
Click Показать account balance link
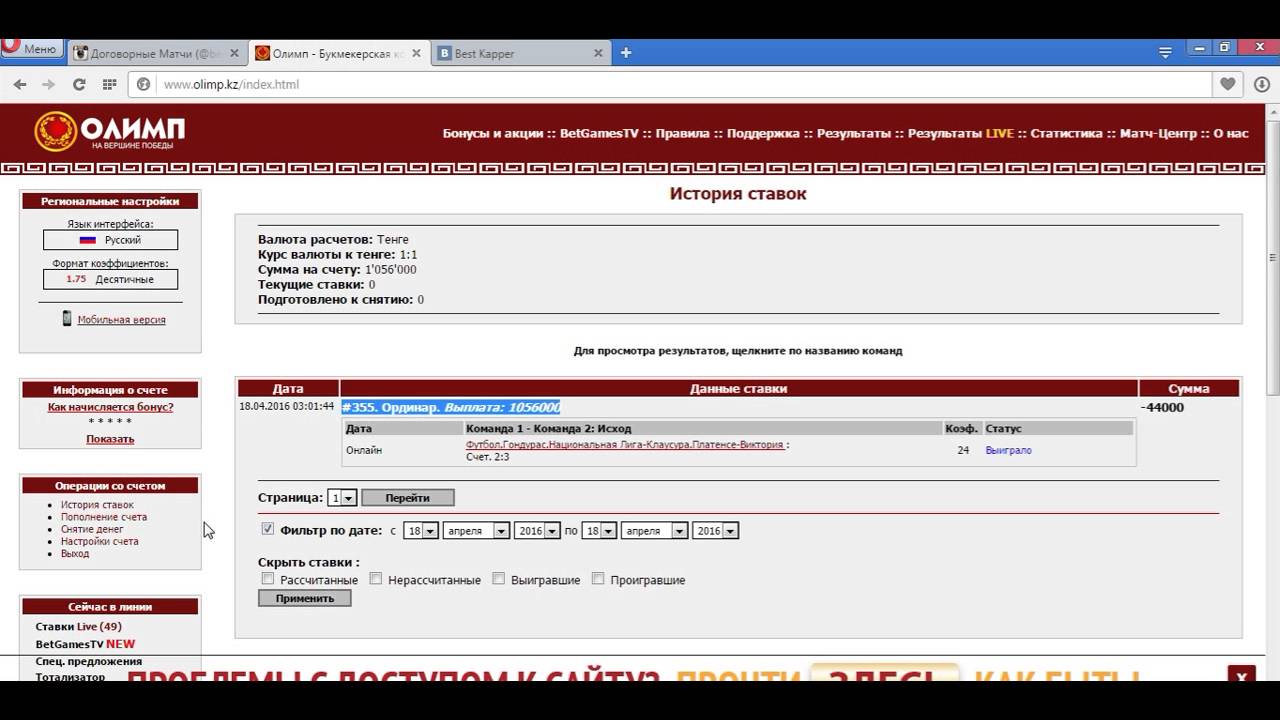pyautogui.click(x=110, y=439)
